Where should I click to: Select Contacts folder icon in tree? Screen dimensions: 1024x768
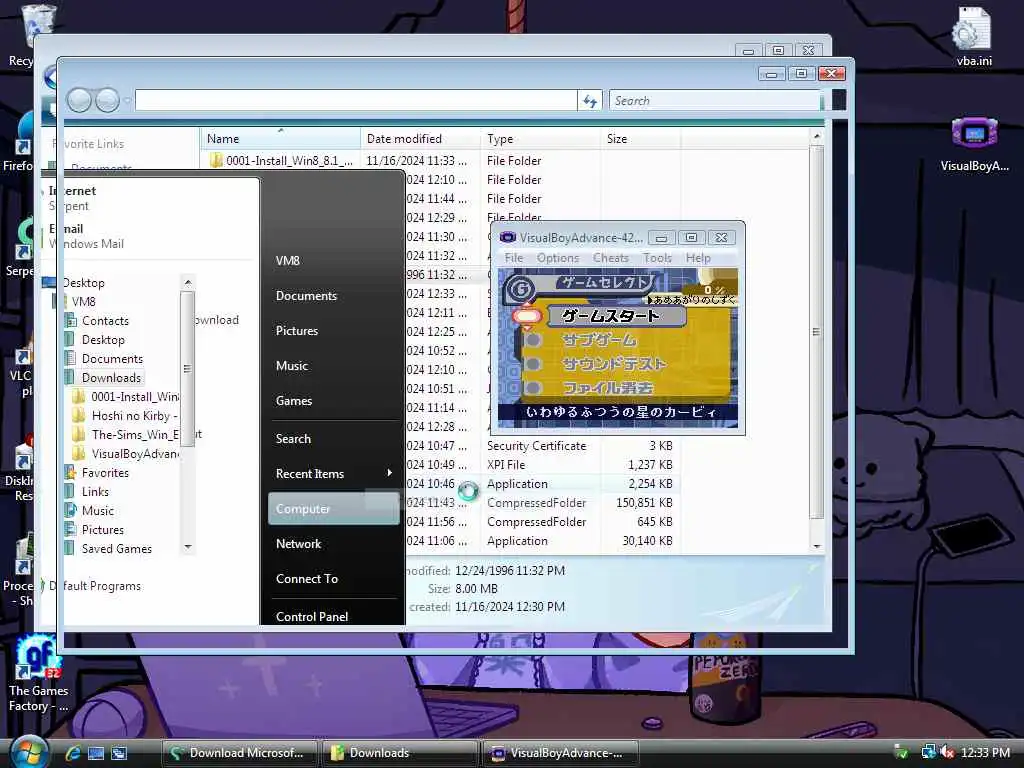[71, 321]
